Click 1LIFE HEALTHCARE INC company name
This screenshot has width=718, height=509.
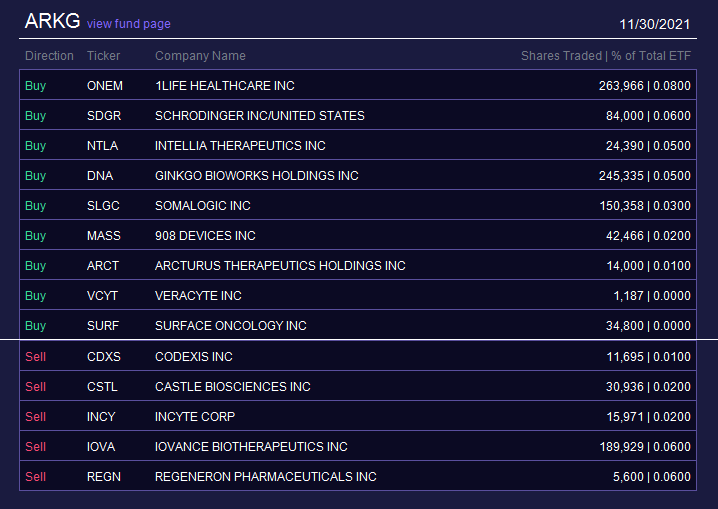click(x=225, y=86)
